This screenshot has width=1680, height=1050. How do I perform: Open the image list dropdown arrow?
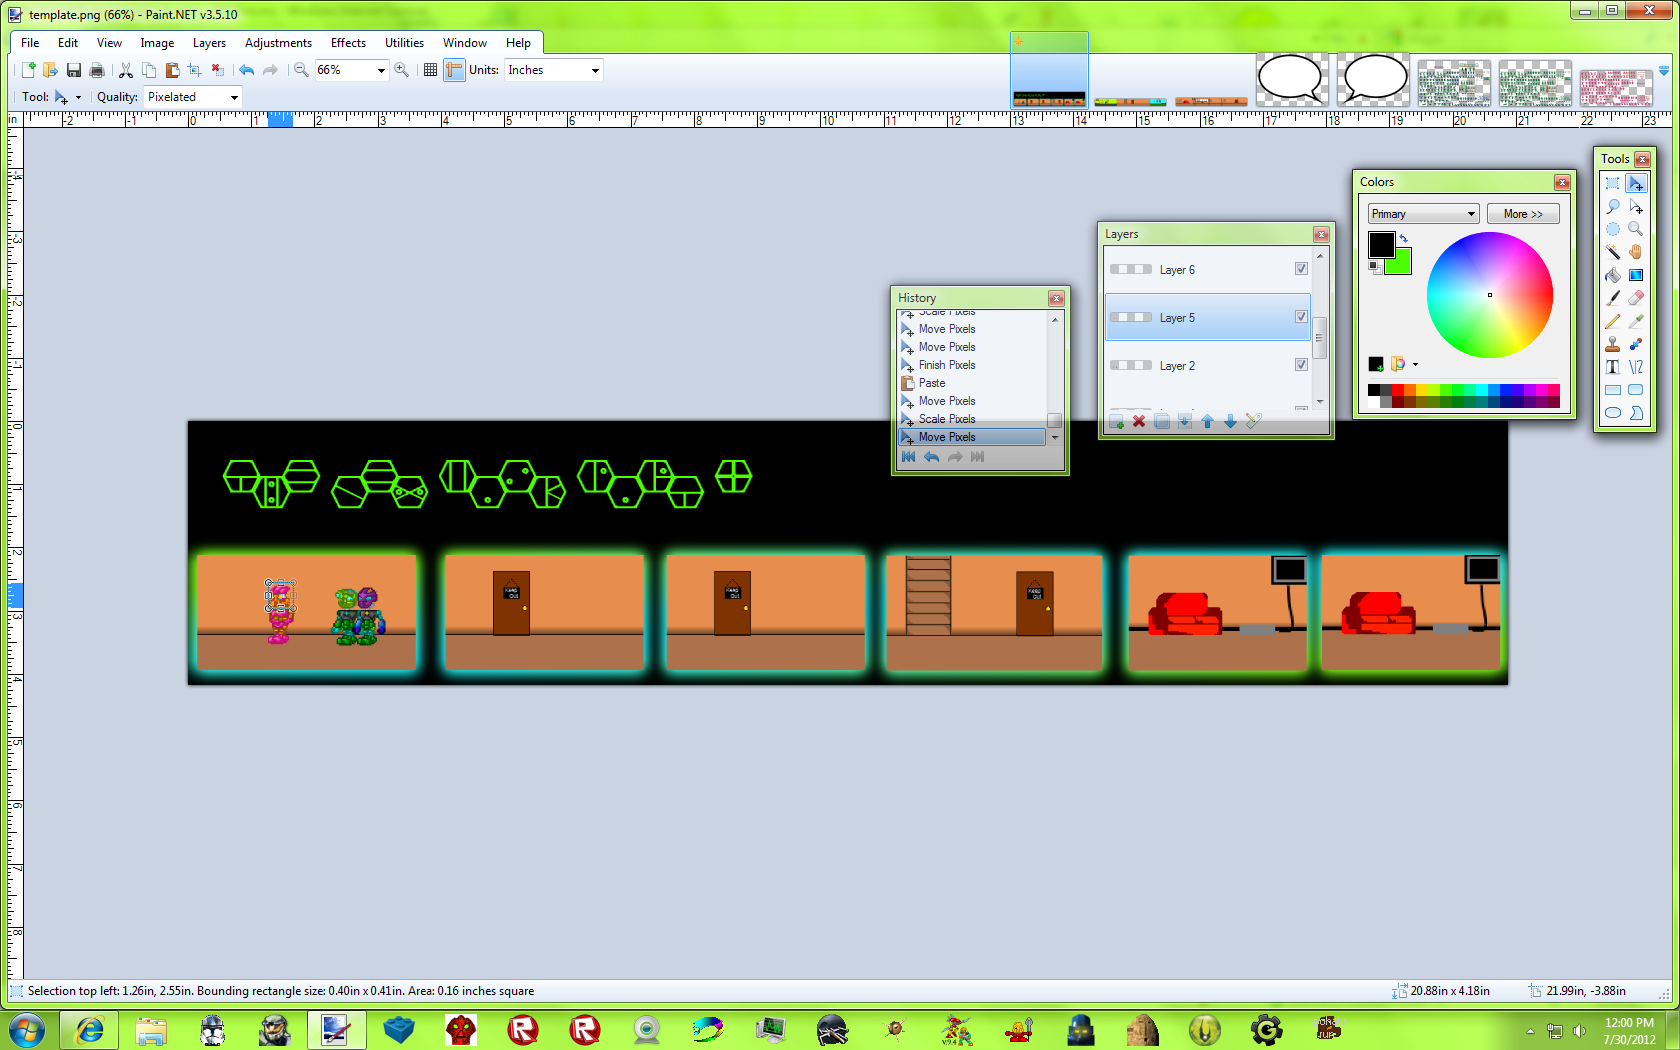1664,71
